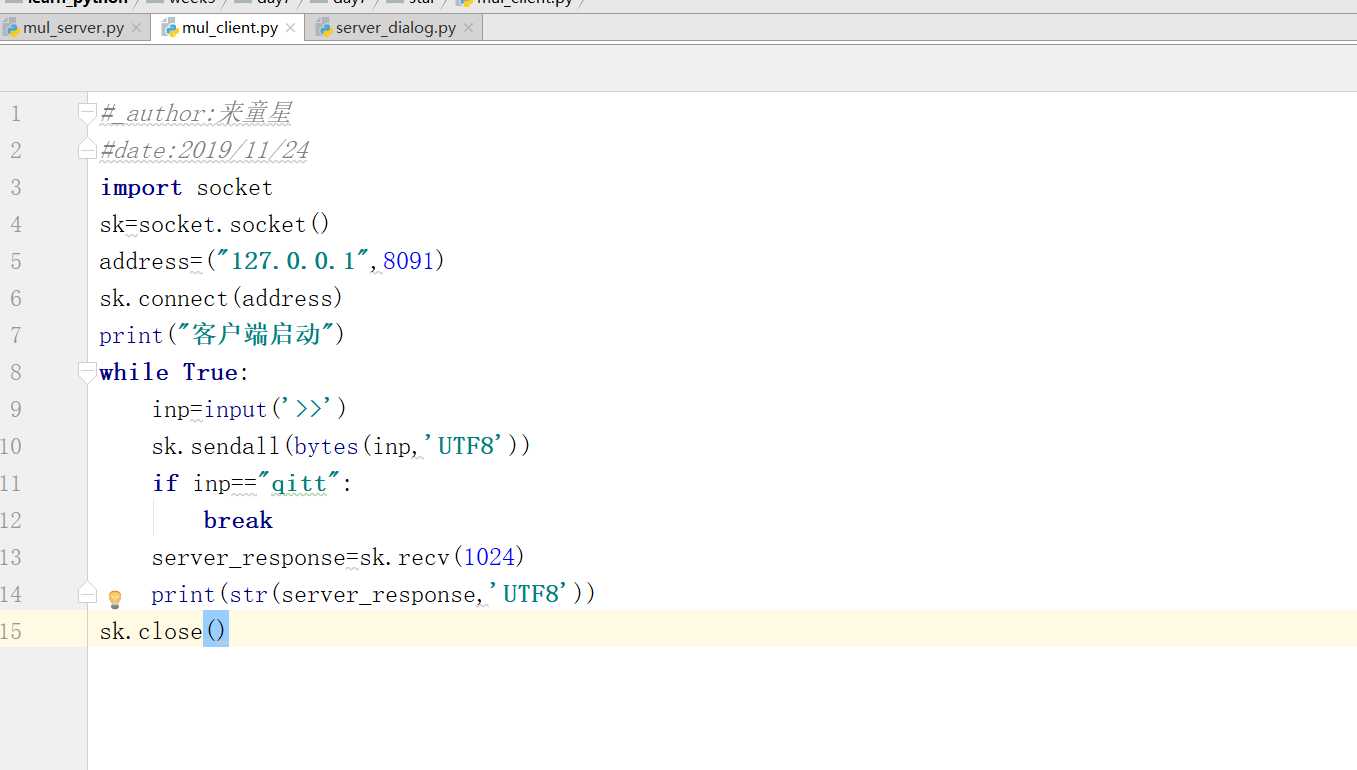Collapse the fold marker beside the #_author comment
Image resolution: width=1357 pixels, height=770 pixels.
pos(87,113)
